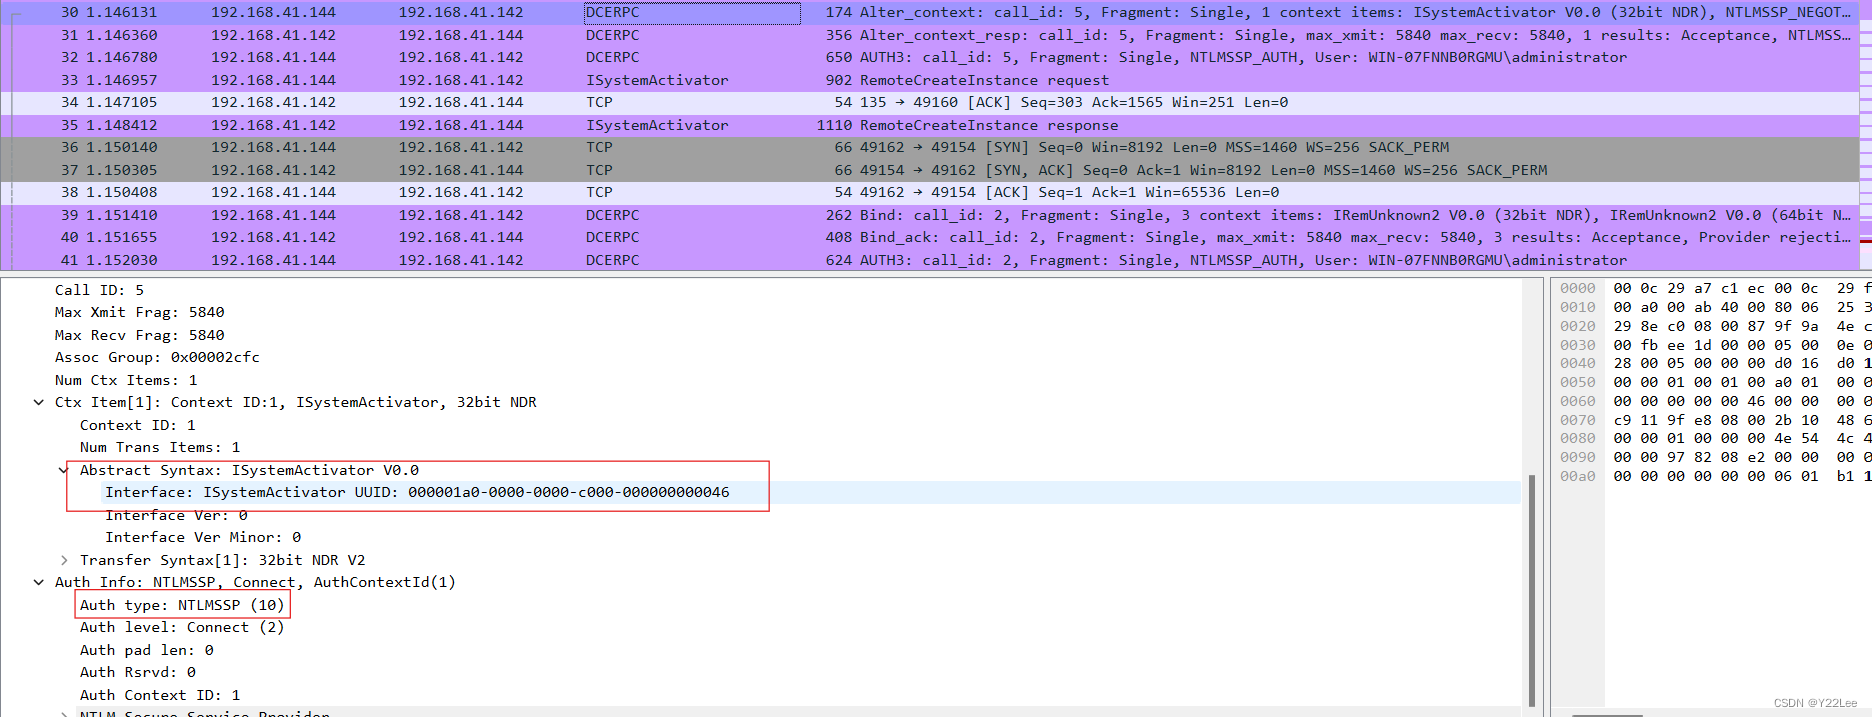The width and height of the screenshot is (1872, 717).
Task: Click DCERPC protocol cell of packet 30
Action: coord(692,12)
